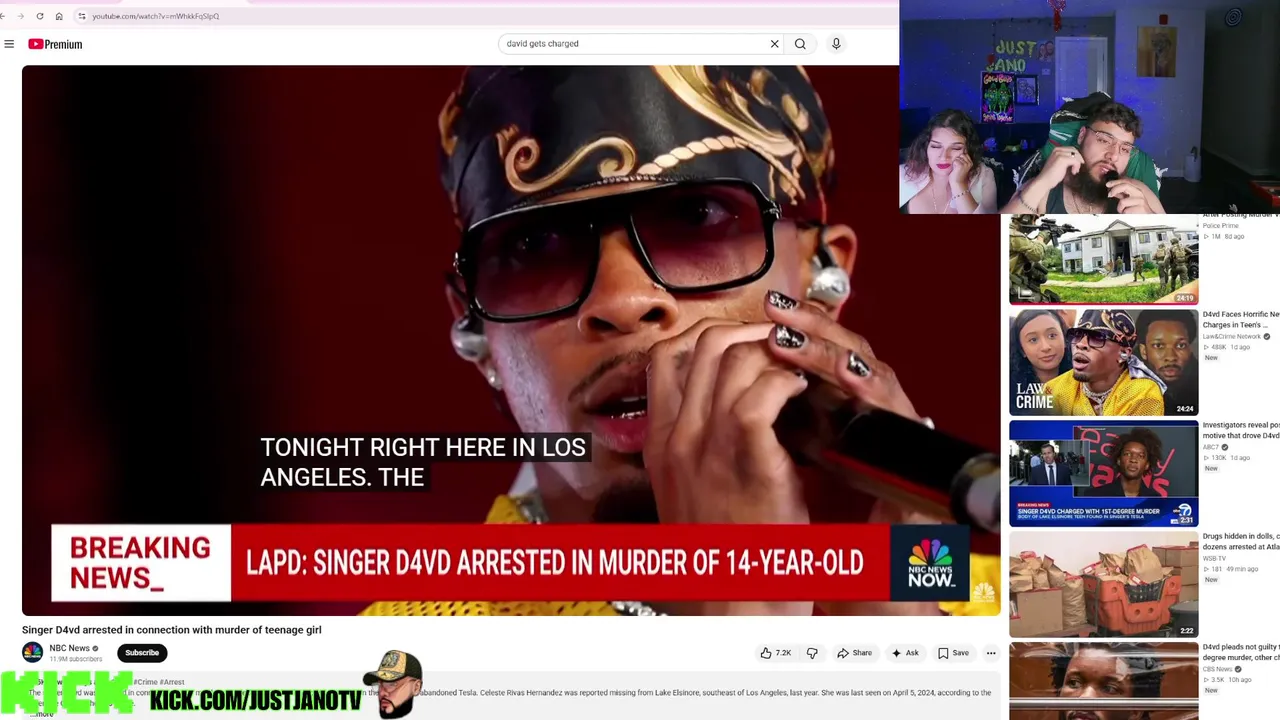
Task: Open CBS News D4vd pleads thumbnail
Action: click(x=1103, y=681)
